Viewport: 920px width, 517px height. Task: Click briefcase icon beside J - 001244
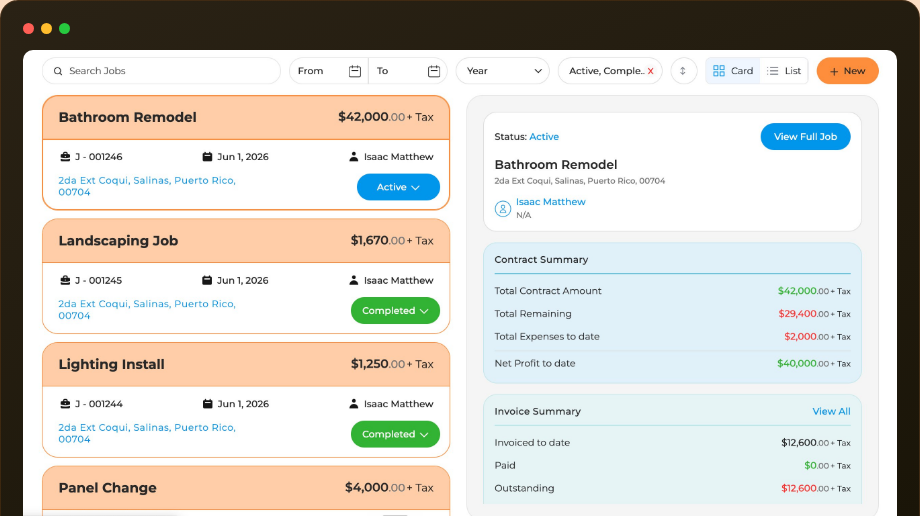65,404
